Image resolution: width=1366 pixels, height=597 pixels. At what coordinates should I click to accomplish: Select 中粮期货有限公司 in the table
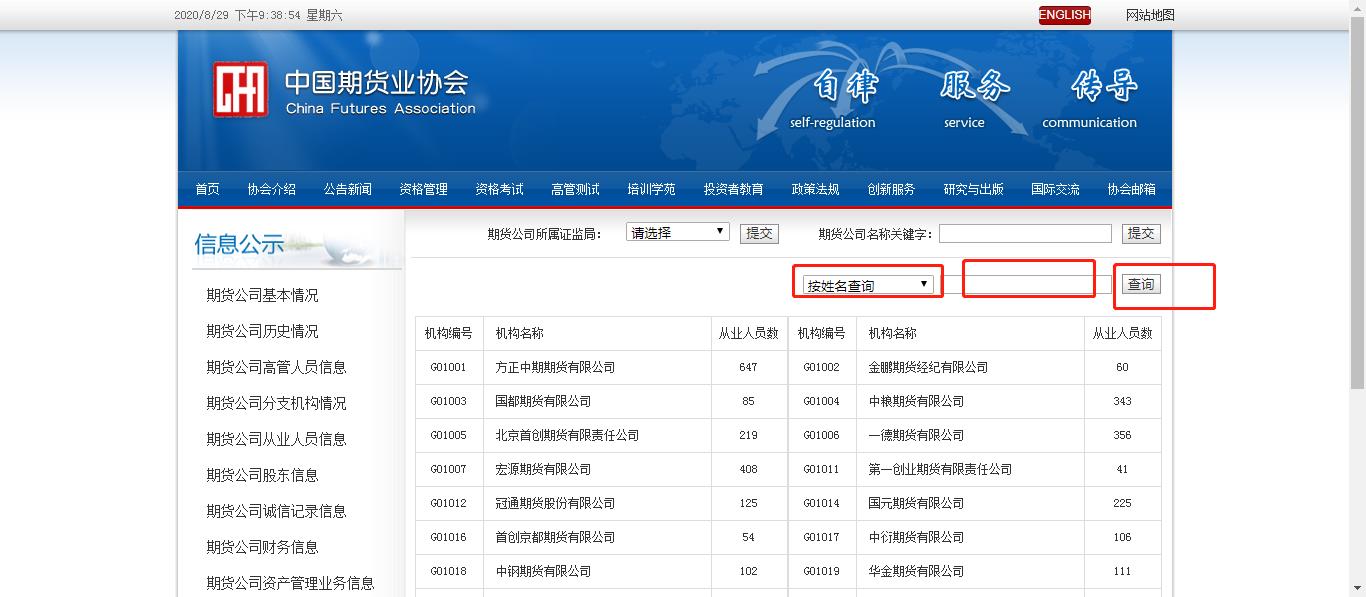(916, 401)
